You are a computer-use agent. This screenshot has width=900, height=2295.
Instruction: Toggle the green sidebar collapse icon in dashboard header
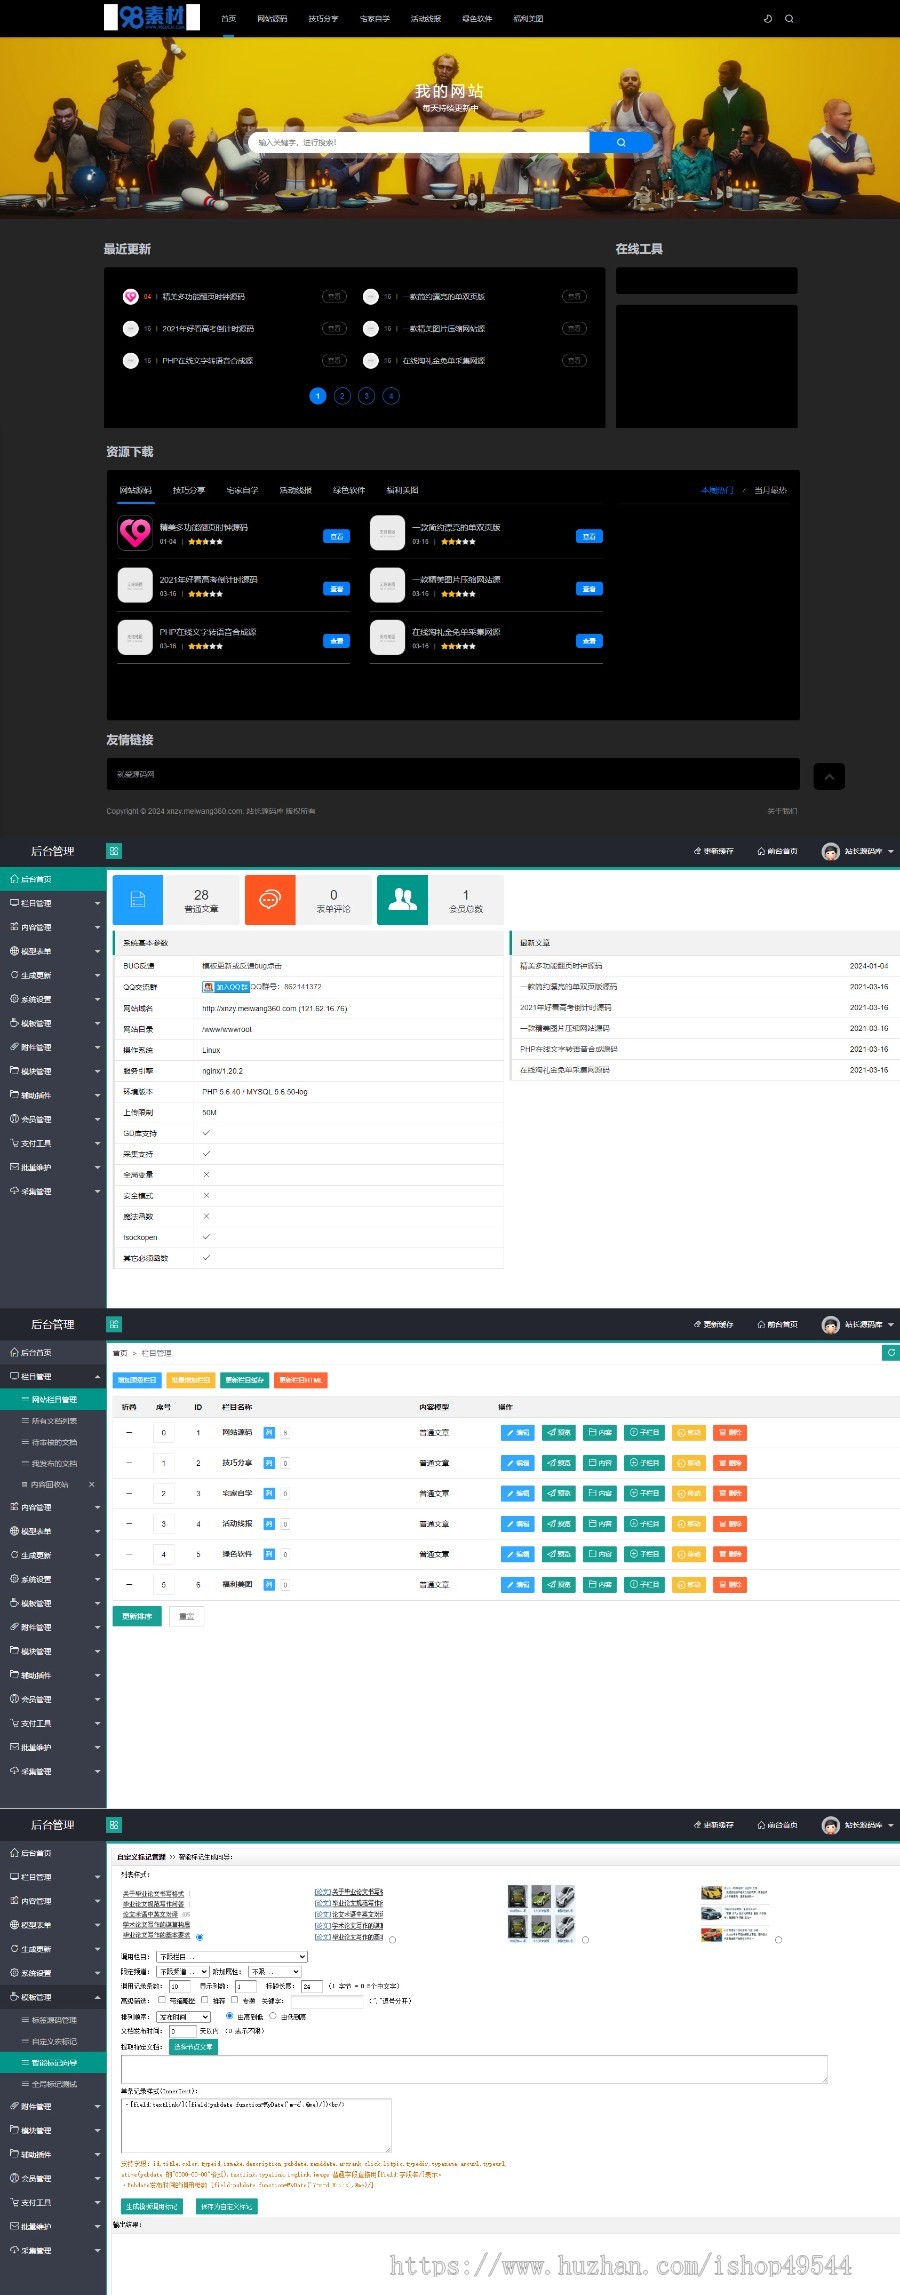tap(114, 851)
